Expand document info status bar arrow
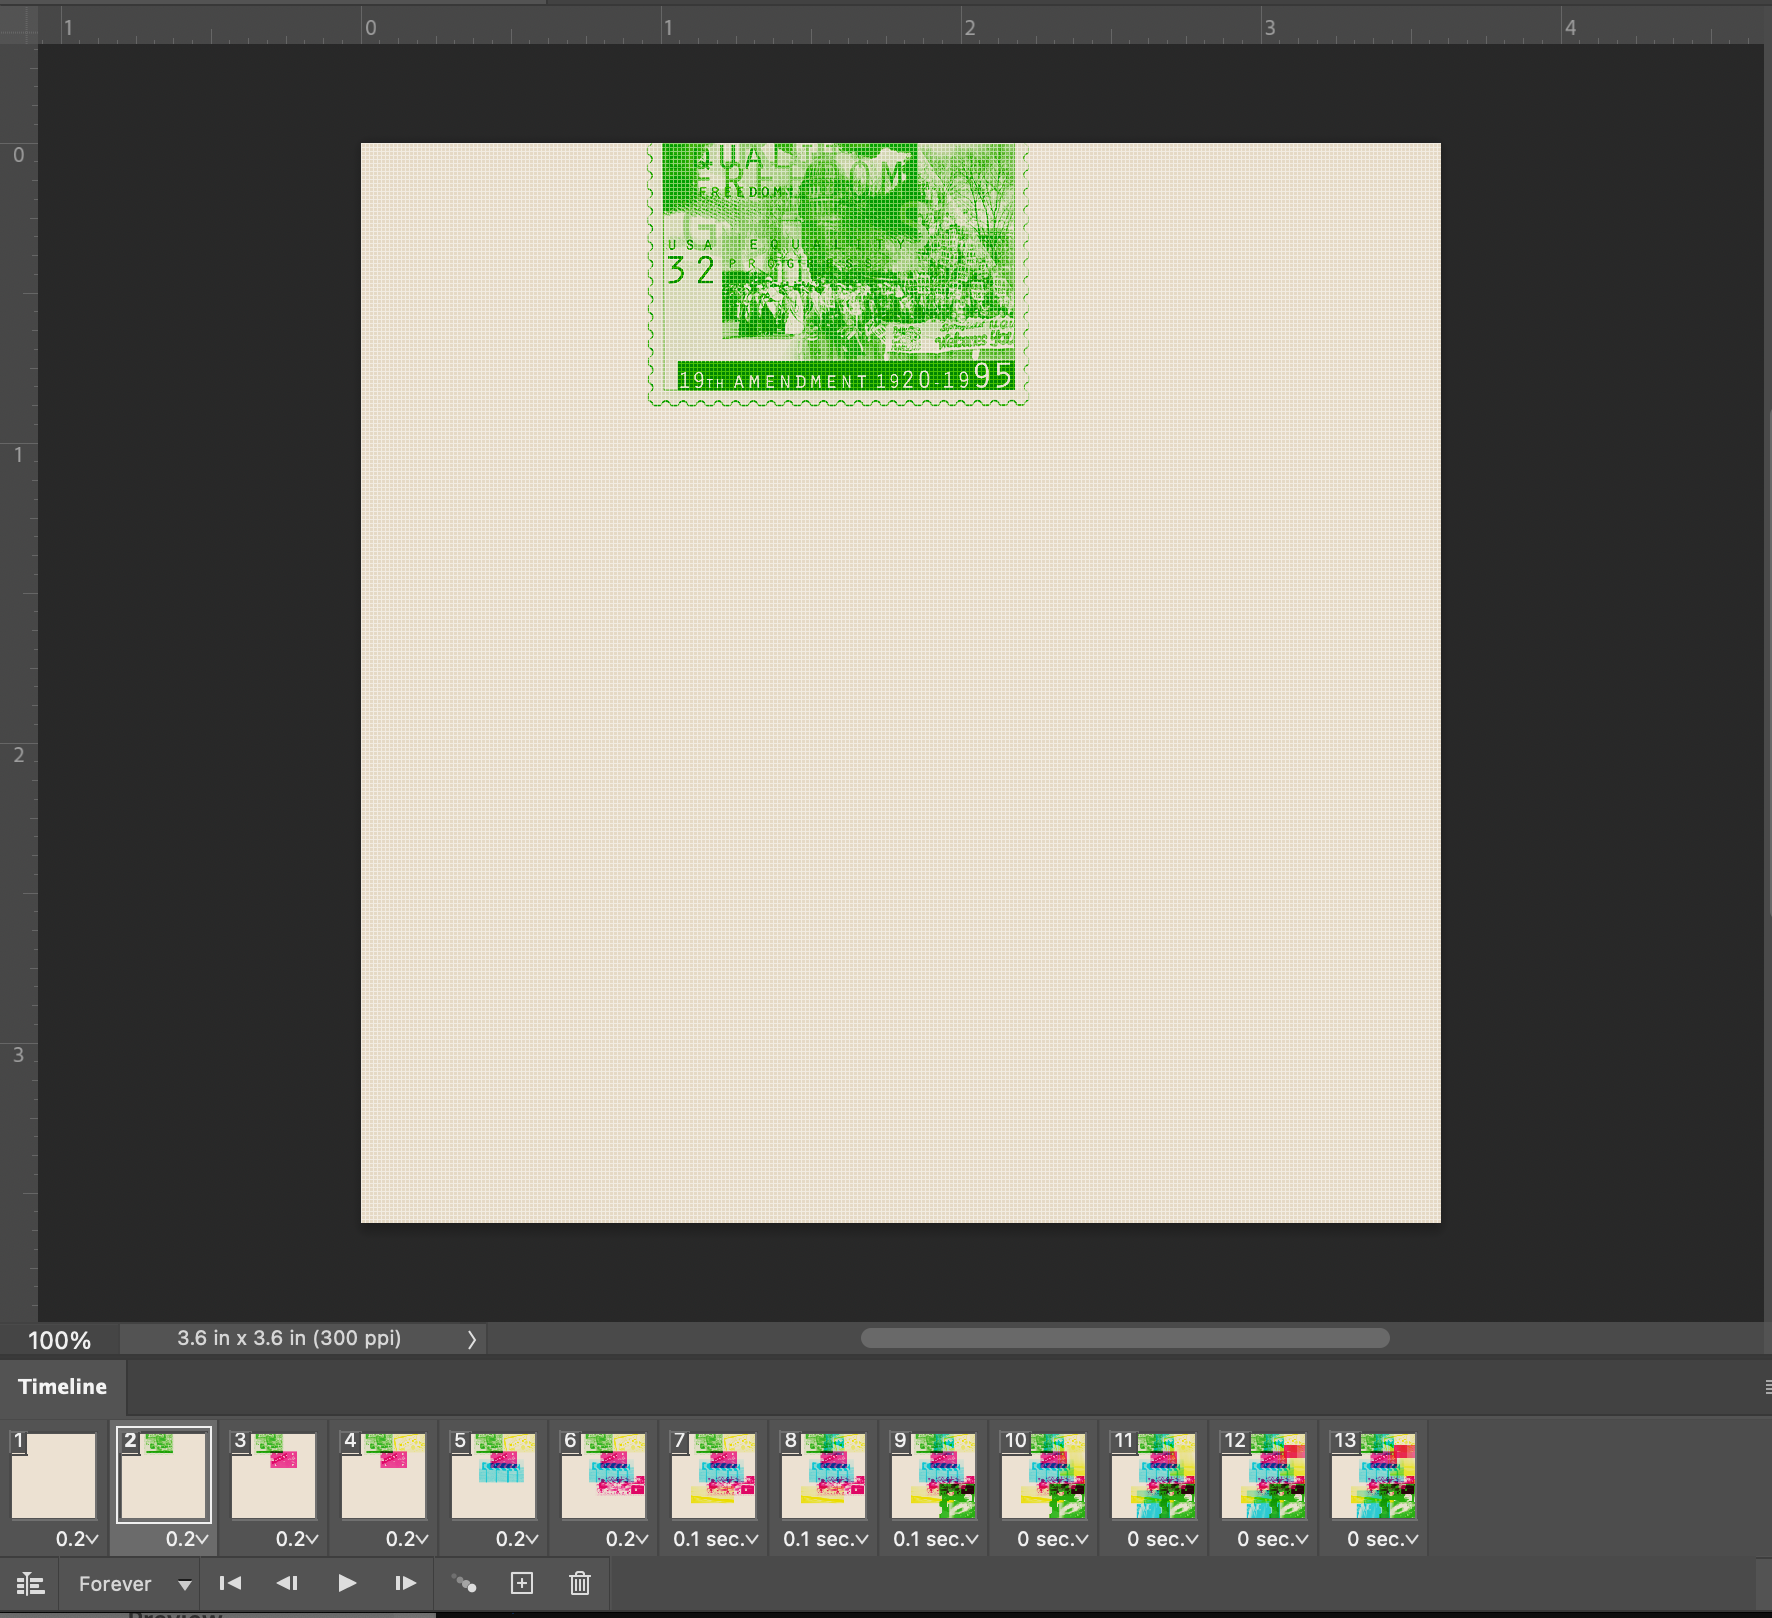This screenshot has height=1618, width=1772. [472, 1339]
